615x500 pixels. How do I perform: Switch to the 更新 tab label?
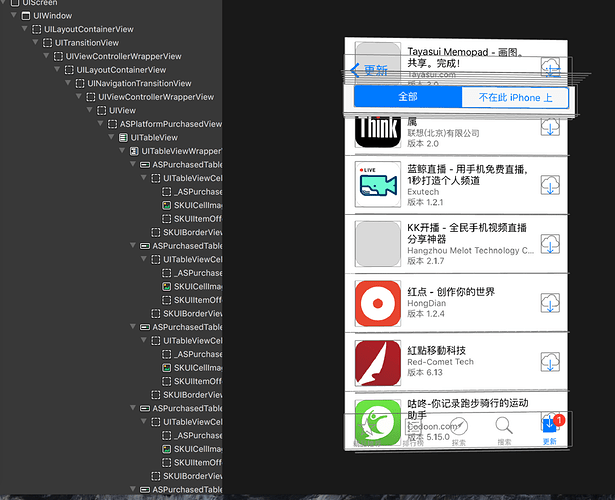[549, 442]
